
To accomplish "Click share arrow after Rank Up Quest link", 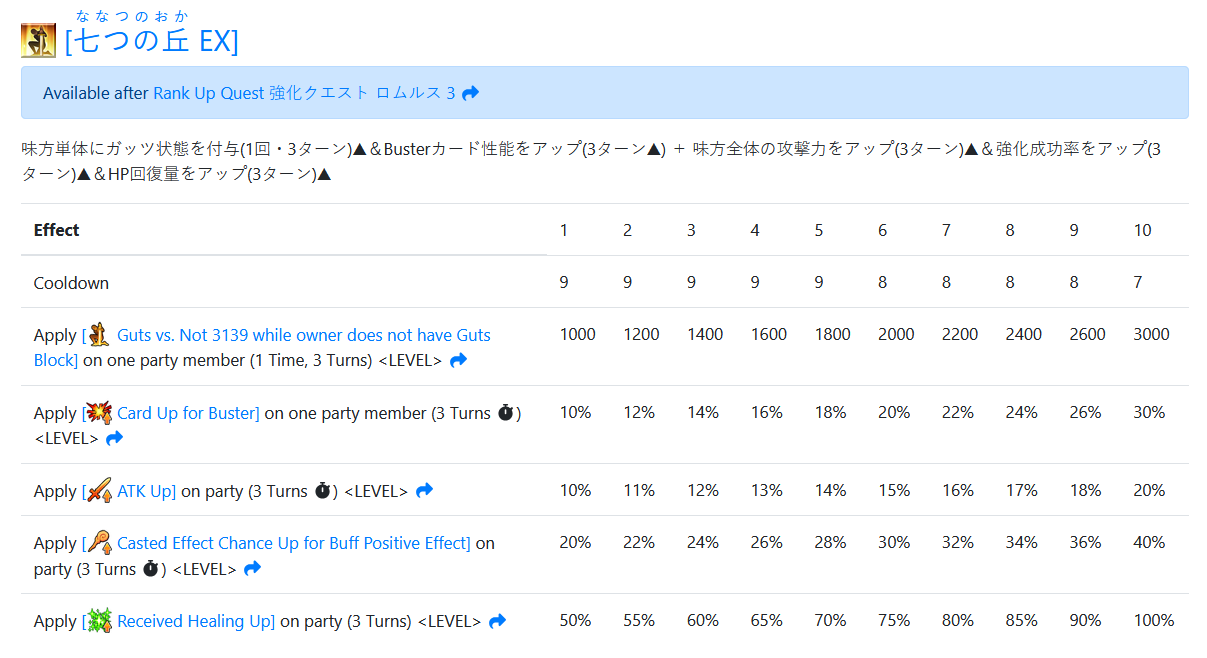I will (x=471, y=93).
